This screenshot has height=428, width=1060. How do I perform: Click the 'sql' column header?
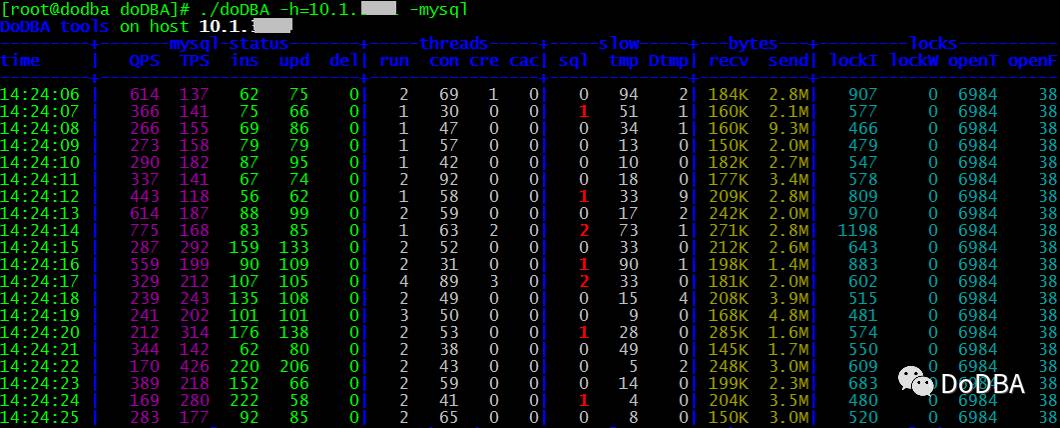pyautogui.click(x=574, y=60)
